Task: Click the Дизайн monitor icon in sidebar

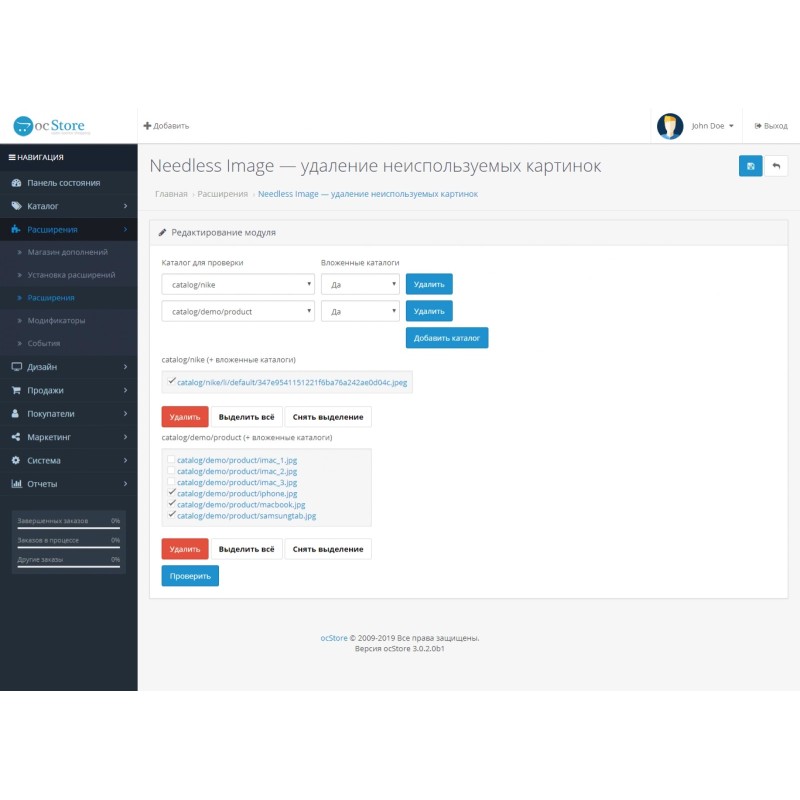Action: point(16,367)
